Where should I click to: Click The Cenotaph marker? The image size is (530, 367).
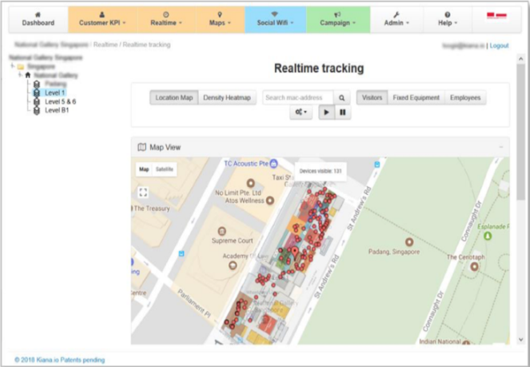(475, 267)
